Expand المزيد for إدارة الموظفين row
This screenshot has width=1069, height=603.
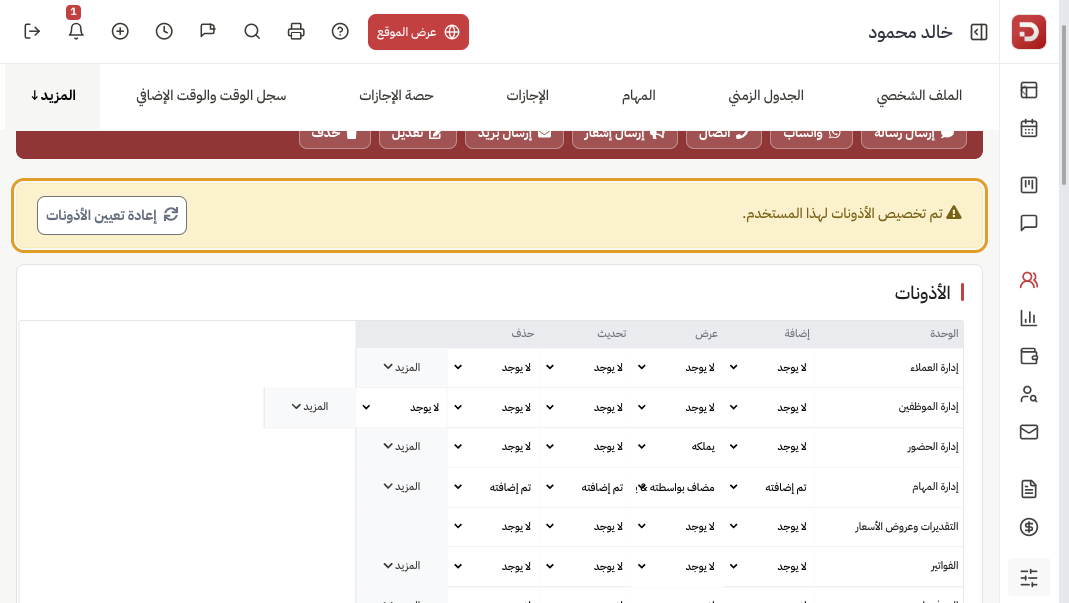(x=310, y=407)
